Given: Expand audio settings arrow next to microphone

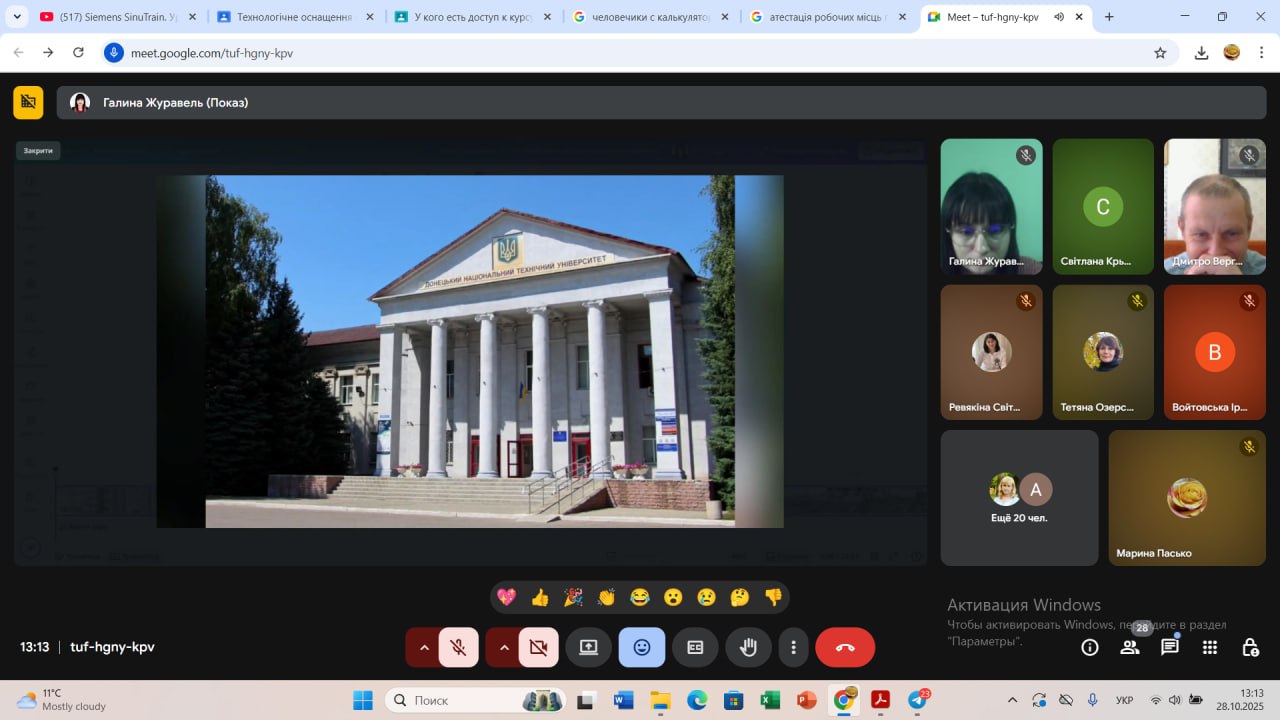Looking at the screenshot, I should coord(424,647).
